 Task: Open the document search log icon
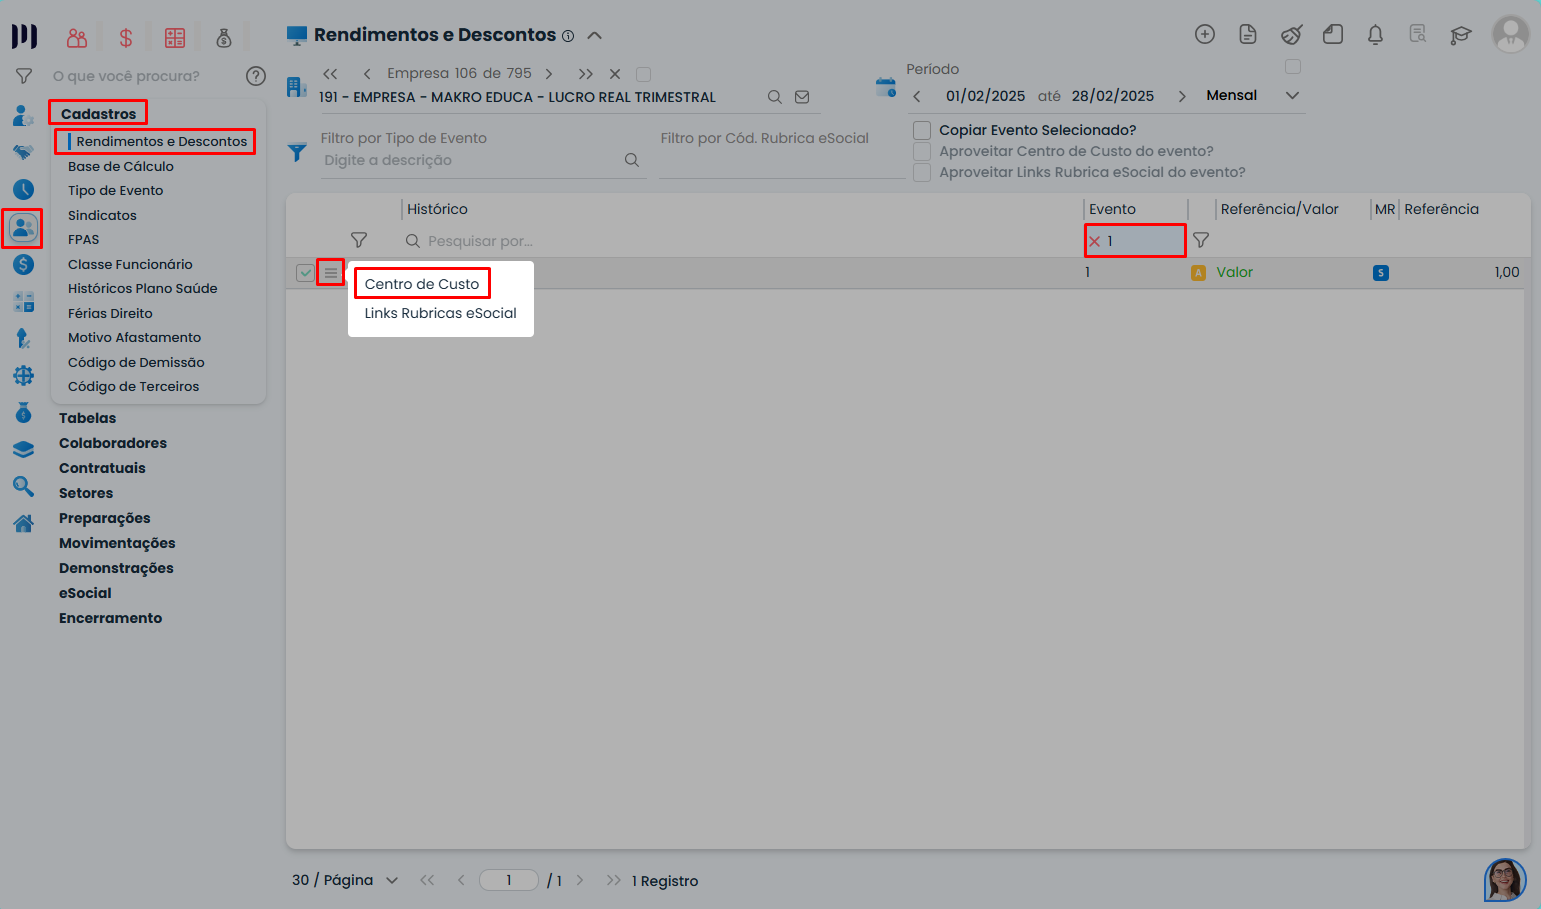coord(1418,33)
